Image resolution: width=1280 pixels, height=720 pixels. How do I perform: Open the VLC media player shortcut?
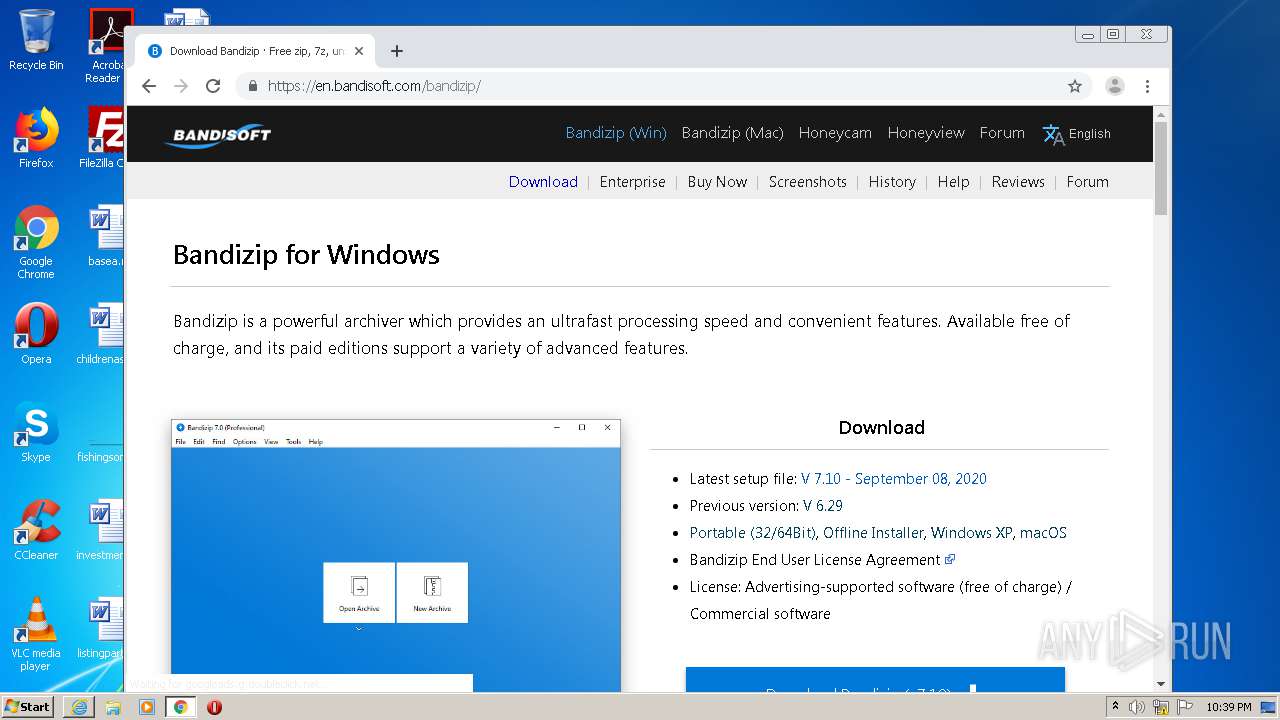pos(36,634)
